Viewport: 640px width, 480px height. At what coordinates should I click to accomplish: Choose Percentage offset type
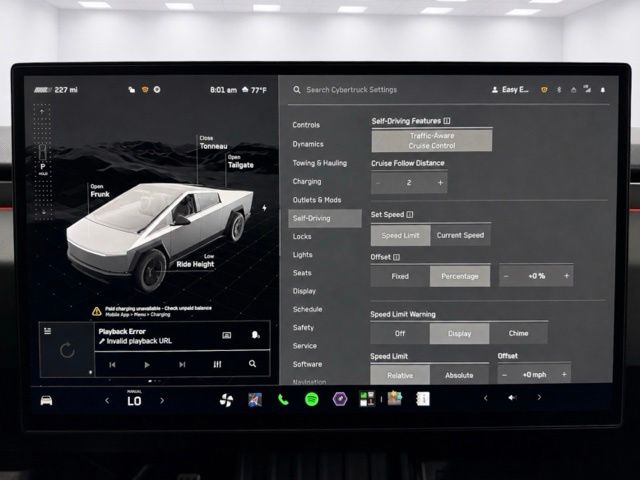460,276
